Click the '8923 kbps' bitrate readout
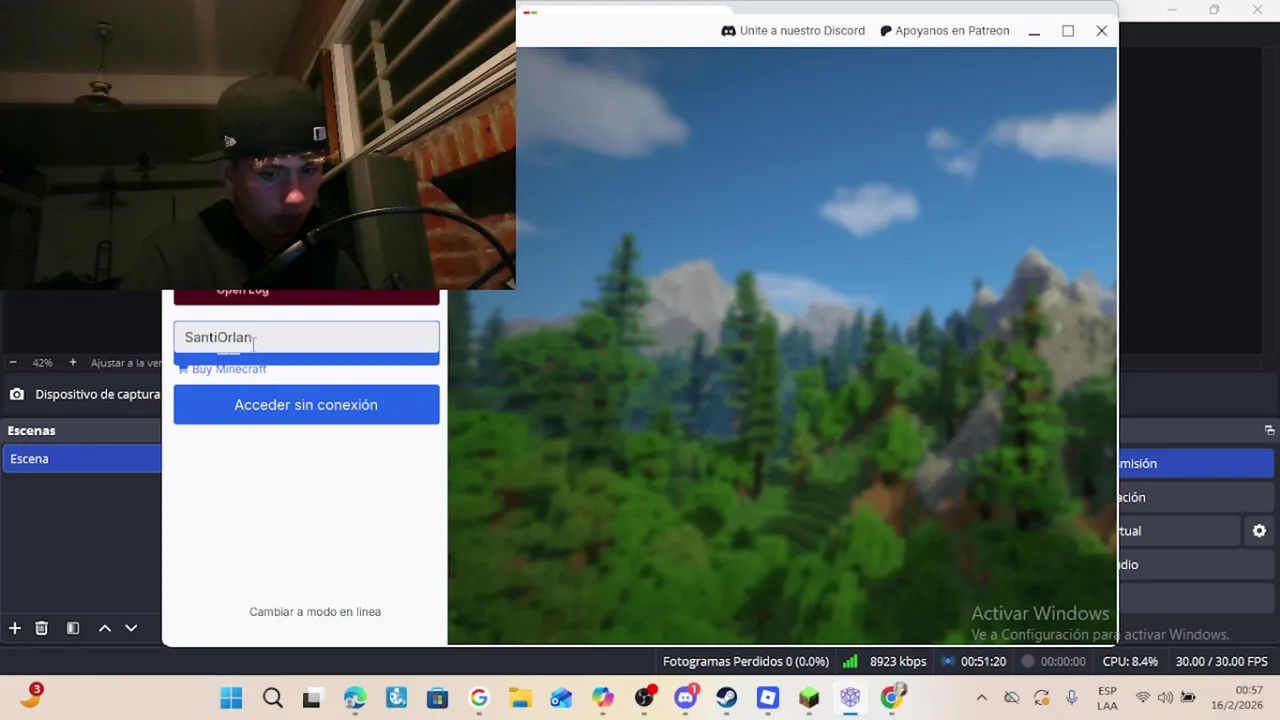The width and height of the screenshot is (1280, 720). pos(898,662)
